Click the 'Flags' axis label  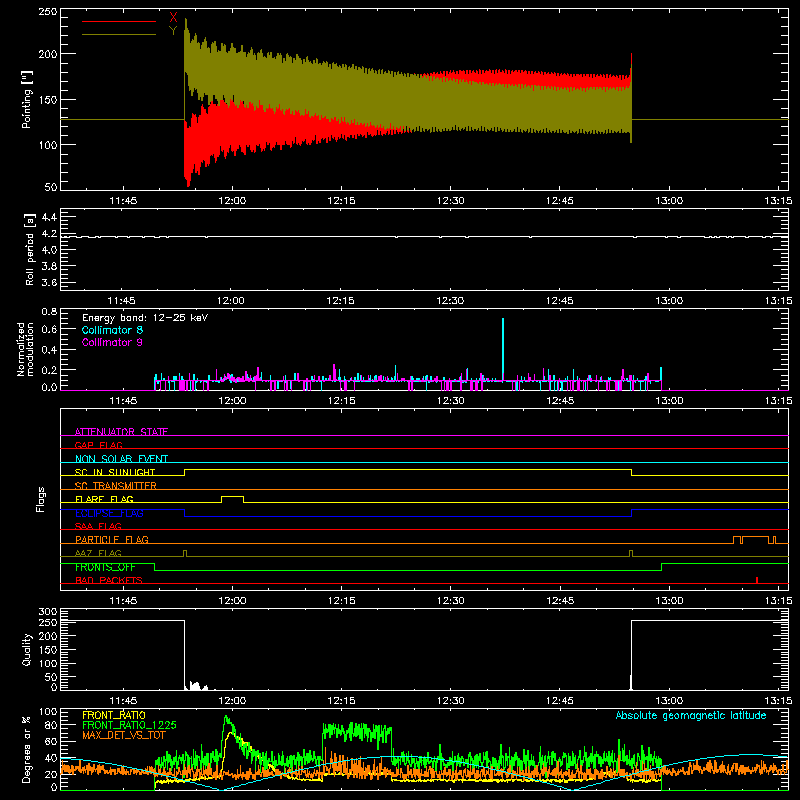pos(41,499)
